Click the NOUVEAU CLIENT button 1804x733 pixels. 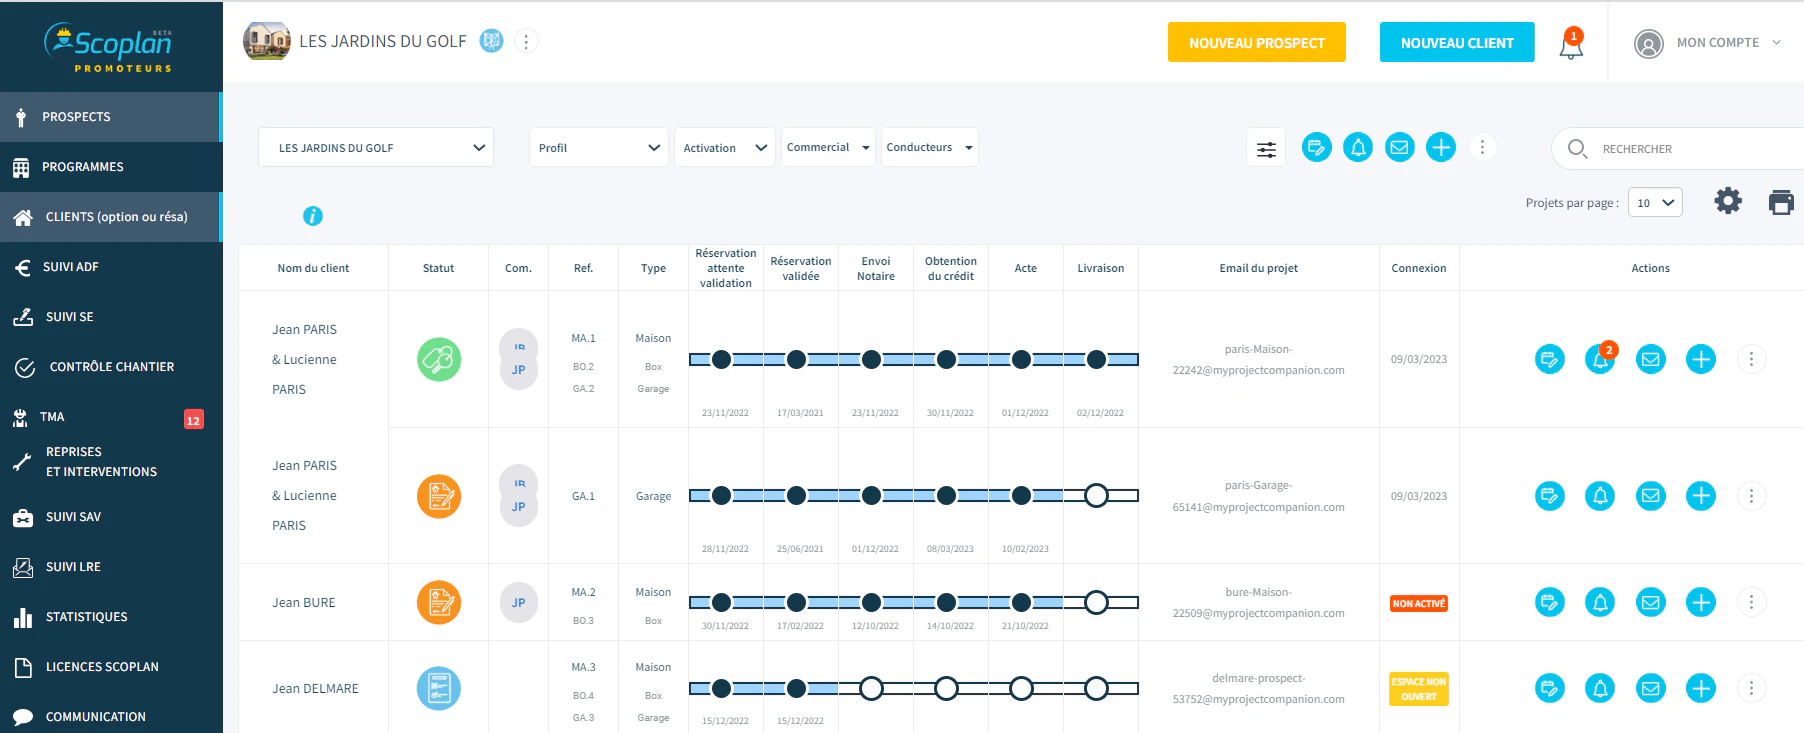1457,42
